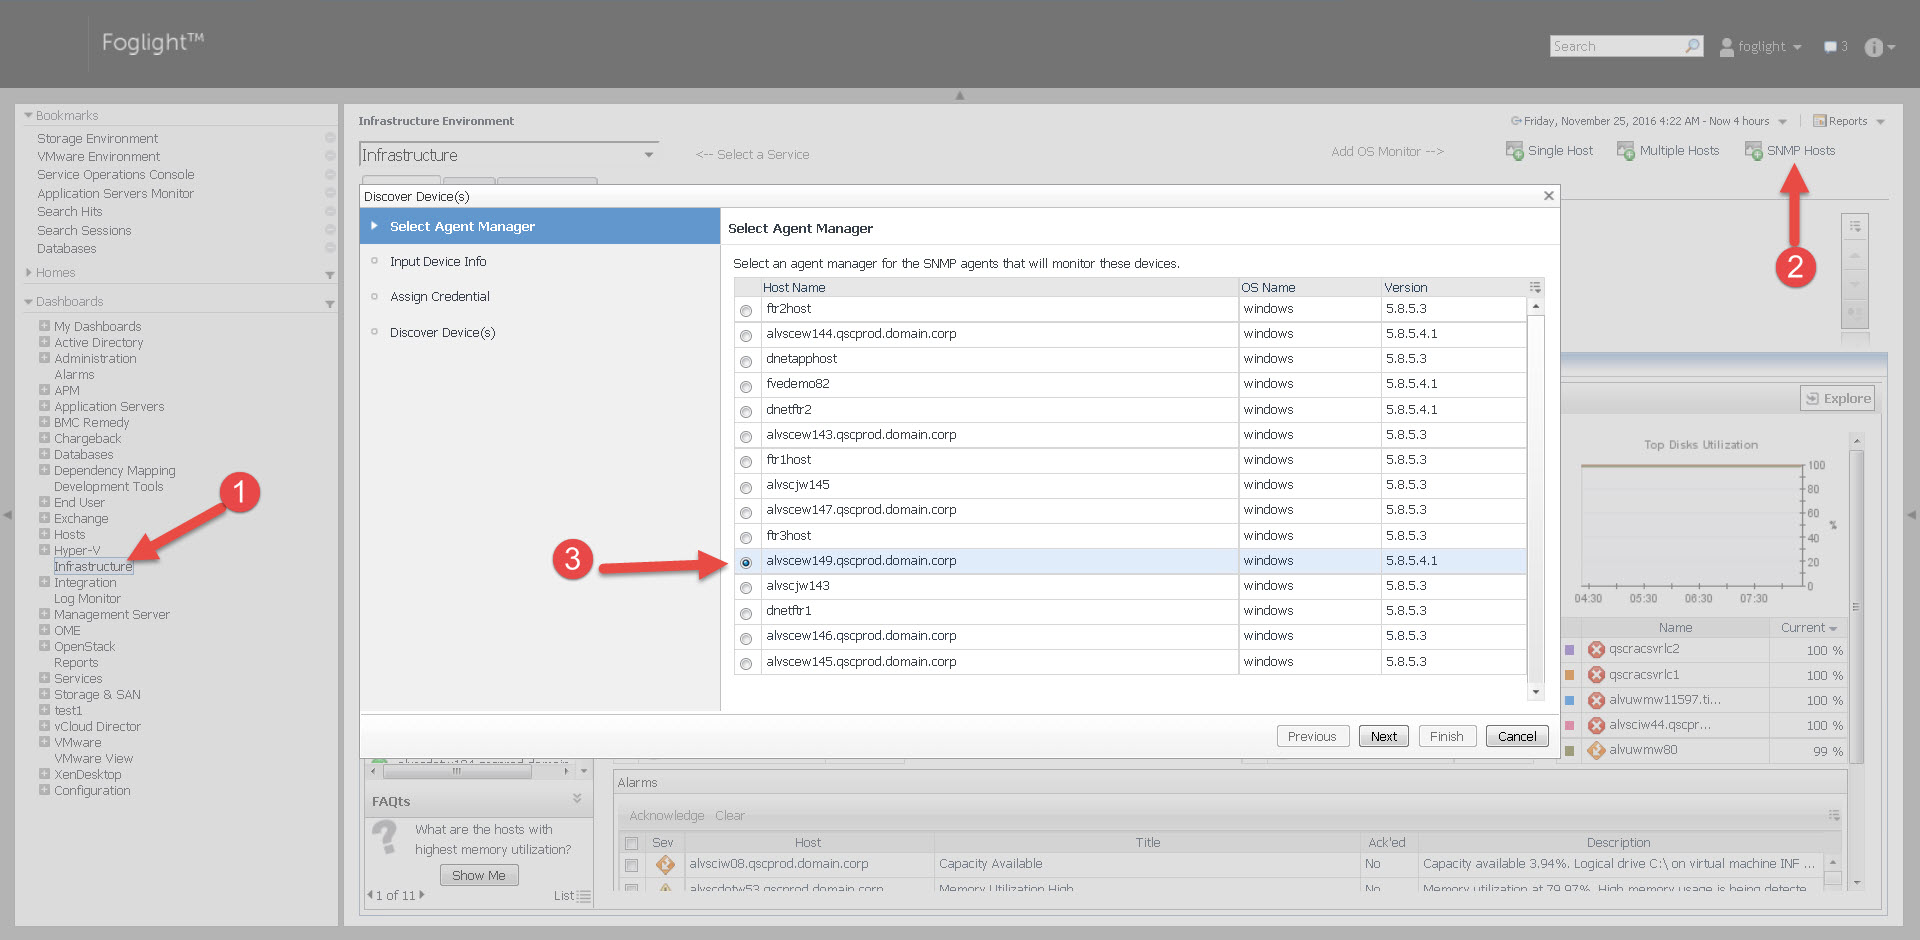The image size is (1920, 940).
Task: Click the Previous button
Action: click(x=1312, y=736)
